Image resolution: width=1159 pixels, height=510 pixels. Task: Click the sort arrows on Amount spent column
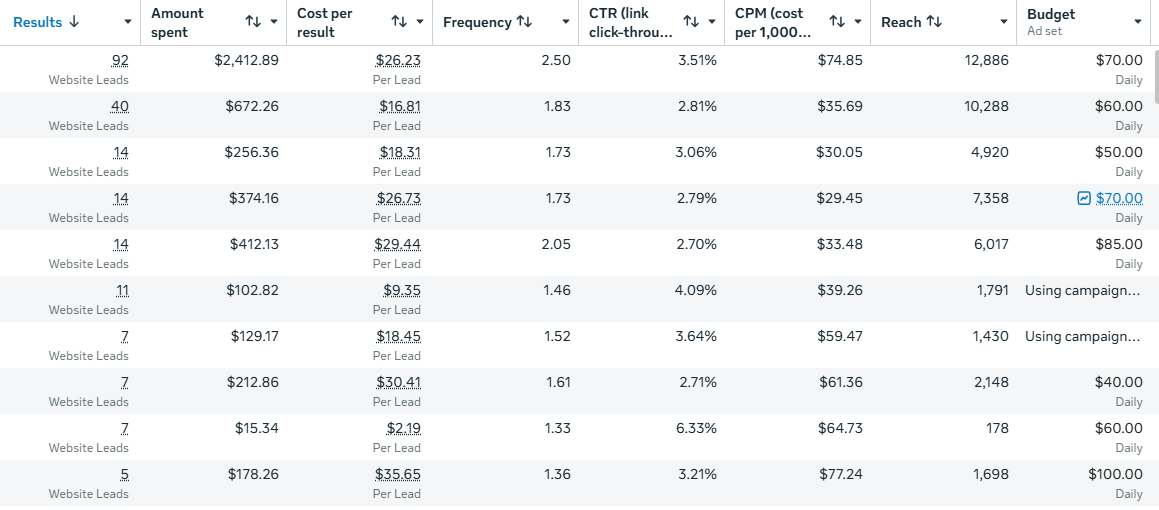click(x=253, y=22)
